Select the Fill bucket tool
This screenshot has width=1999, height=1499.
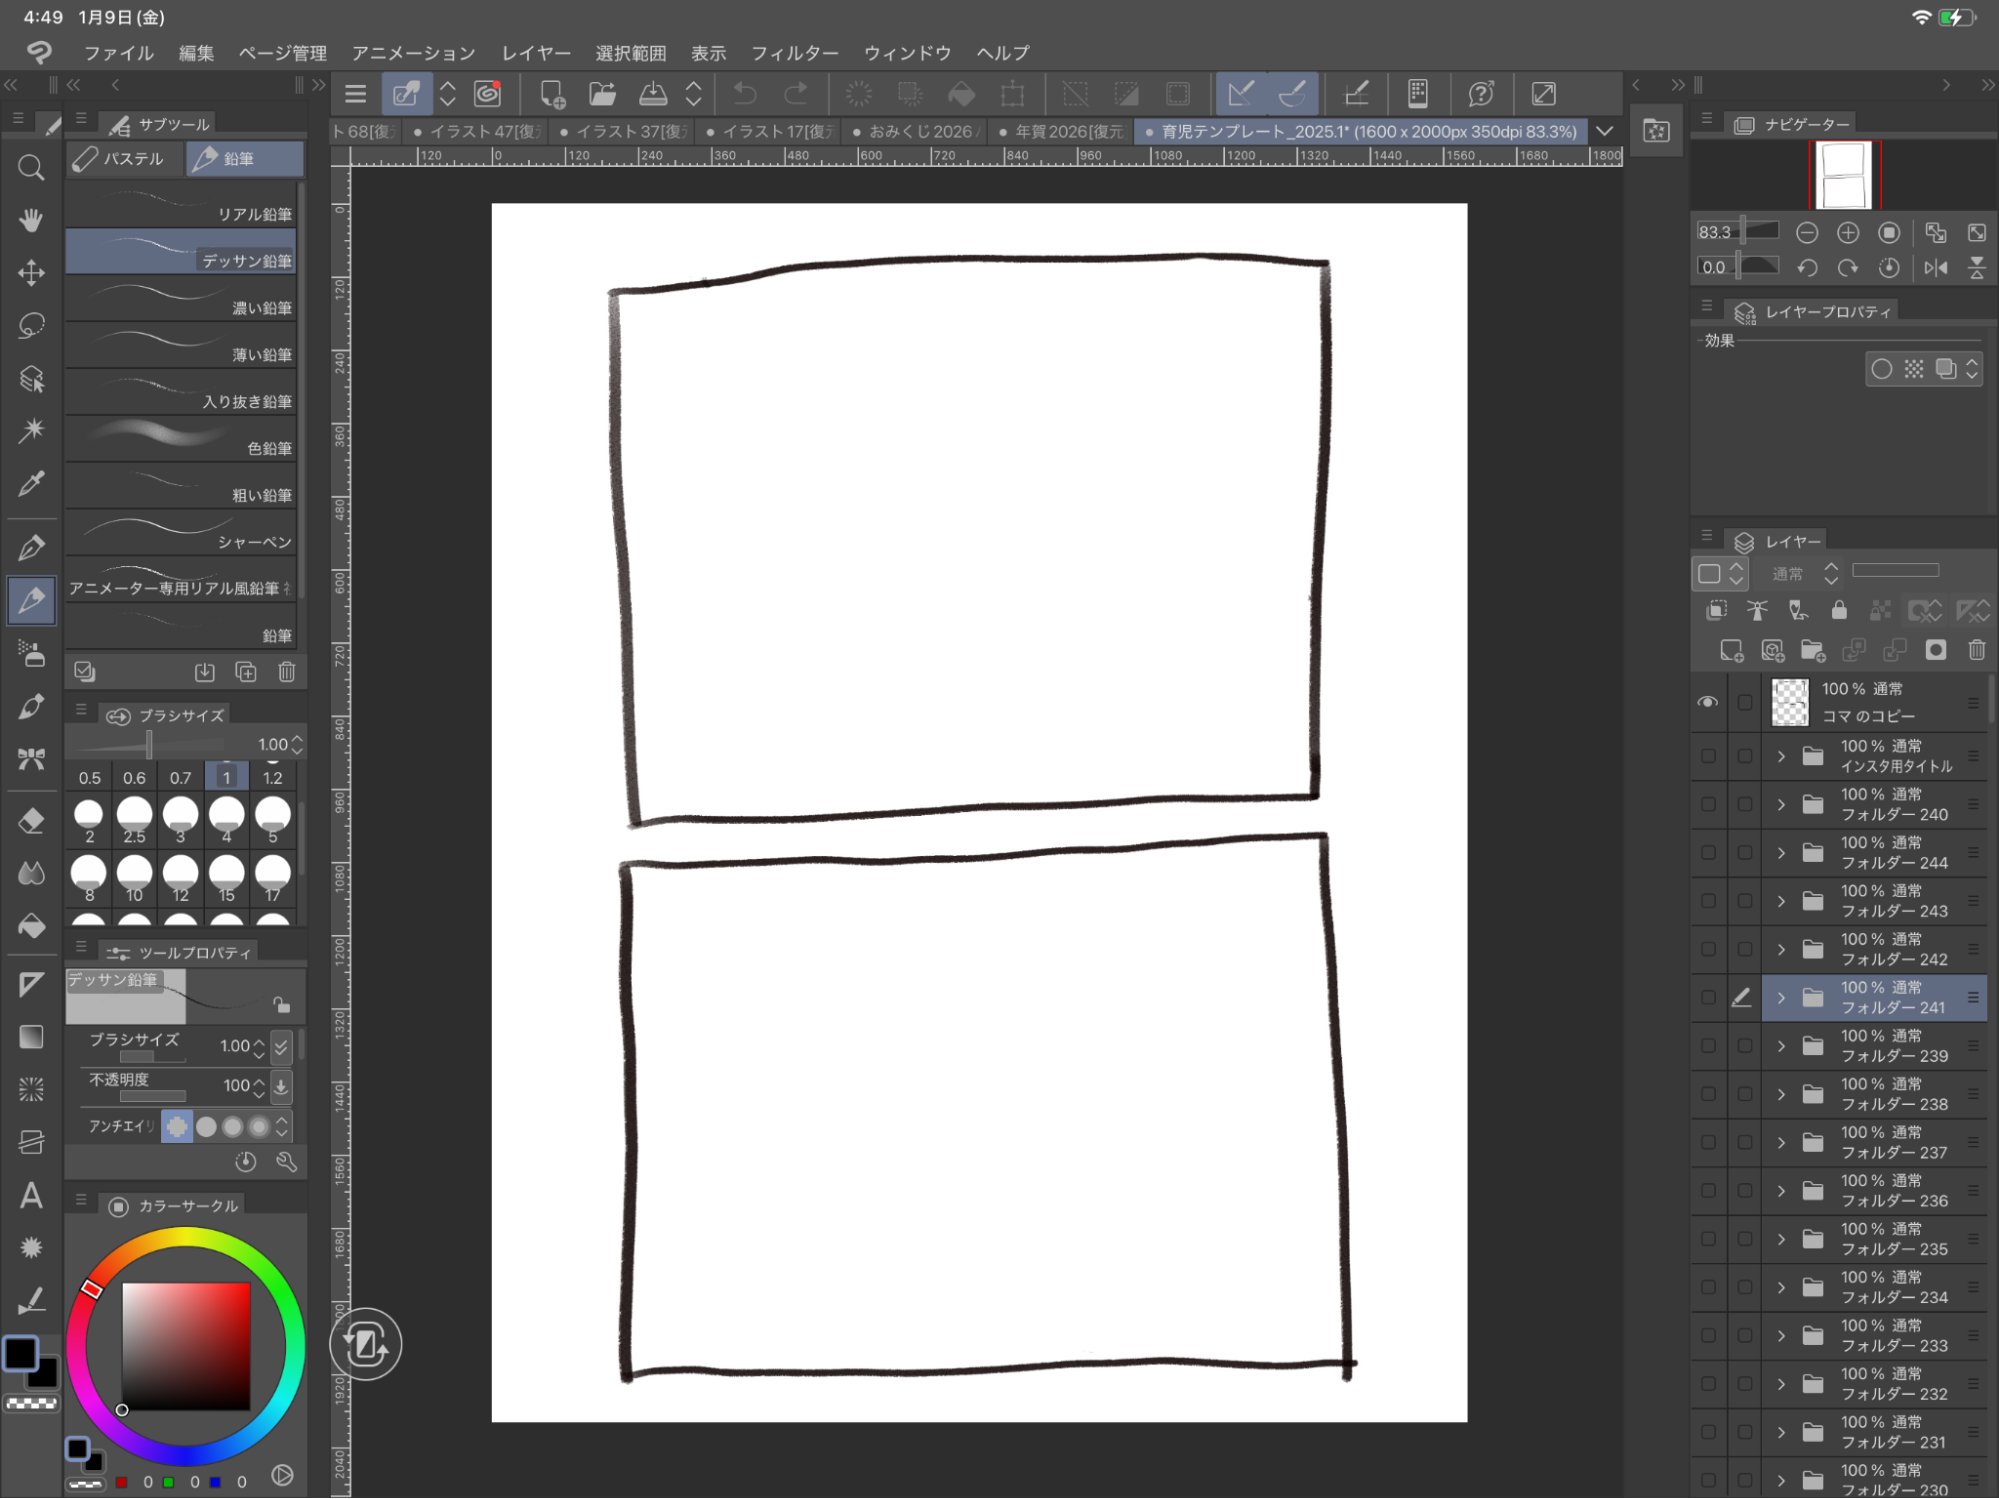pyautogui.click(x=31, y=926)
